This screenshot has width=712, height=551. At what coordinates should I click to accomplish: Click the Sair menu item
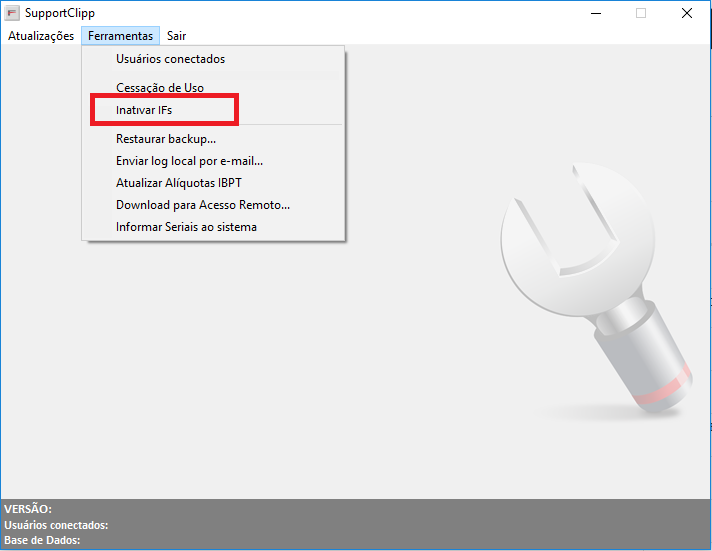pyautogui.click(x=176, y=36)
